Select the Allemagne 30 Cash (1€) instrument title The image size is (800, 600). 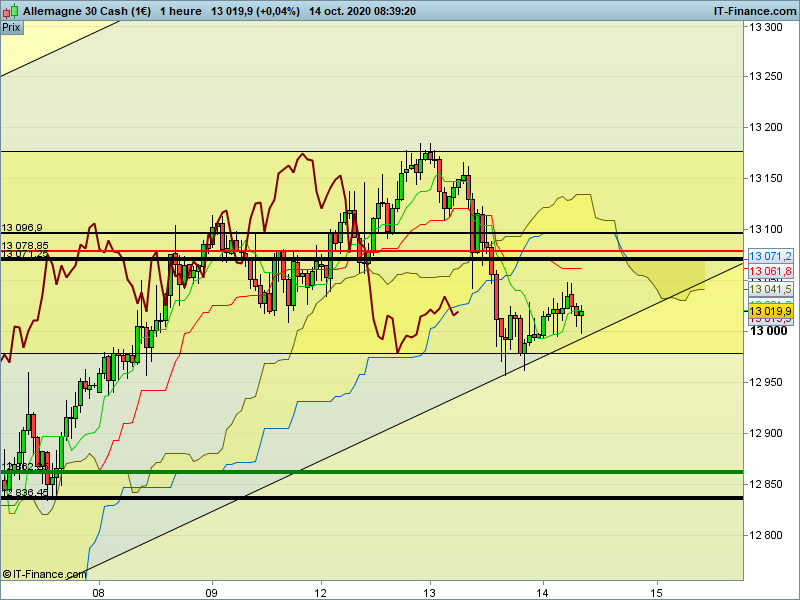(x=87, y=11)
